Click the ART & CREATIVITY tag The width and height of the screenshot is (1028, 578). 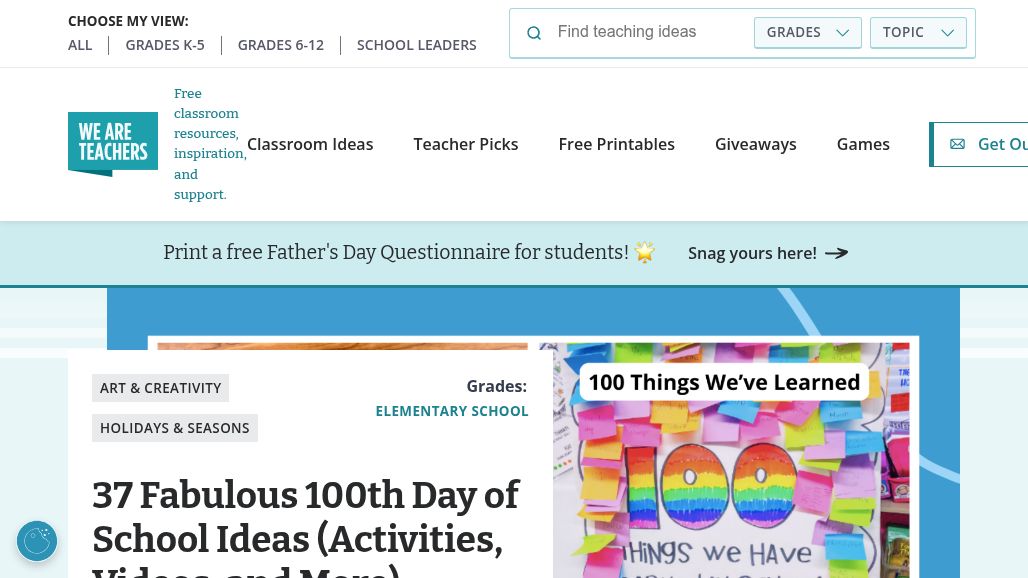click(161, 388)
